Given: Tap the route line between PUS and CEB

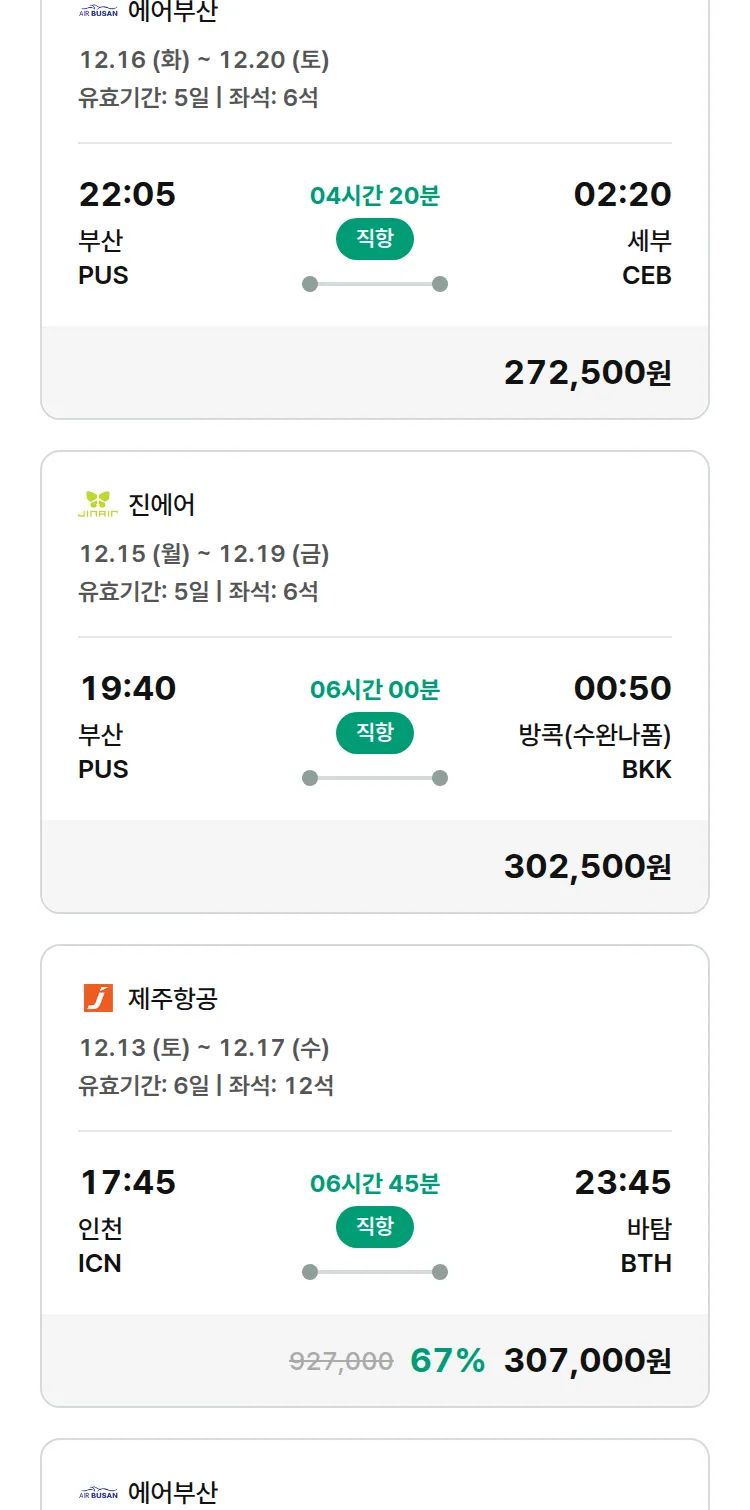Looking at the screenshot, I should (x=374, y=284).
